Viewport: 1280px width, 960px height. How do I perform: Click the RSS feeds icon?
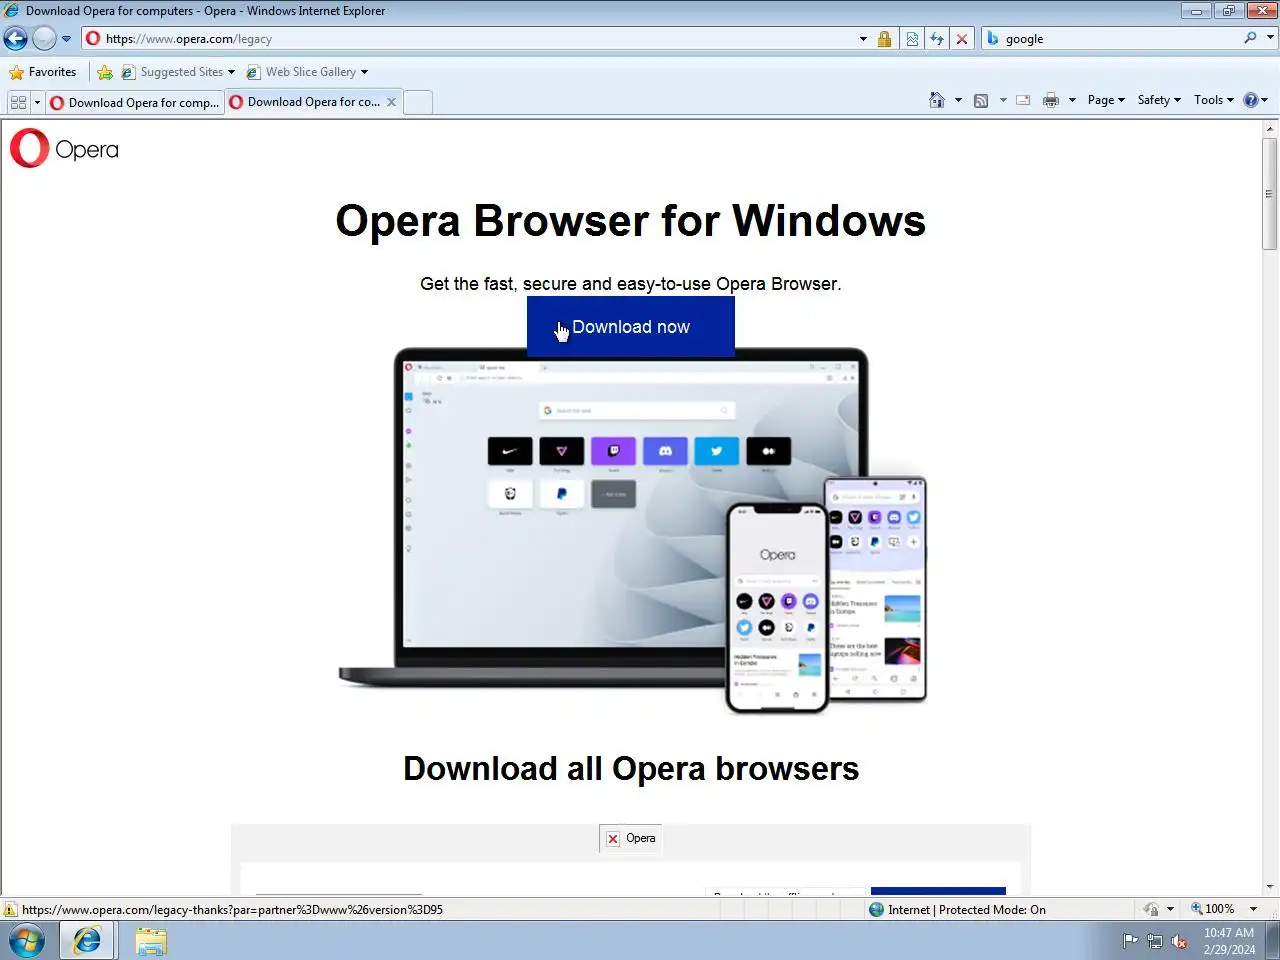click(981, 100)
